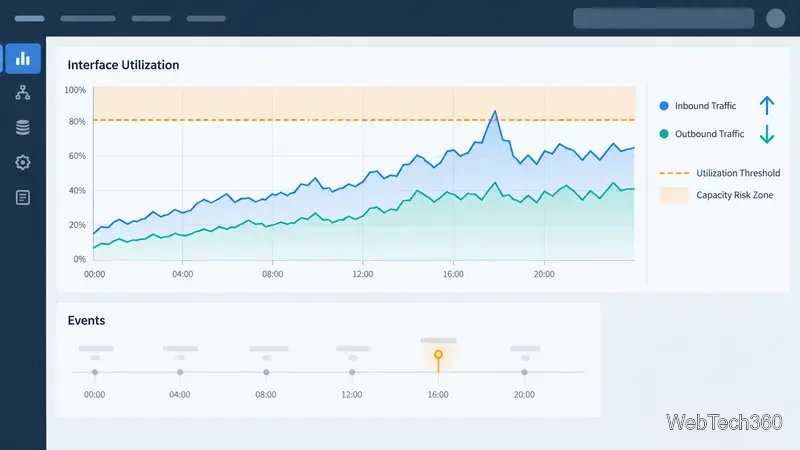Click the 0% y-axis label

(80, 259)
